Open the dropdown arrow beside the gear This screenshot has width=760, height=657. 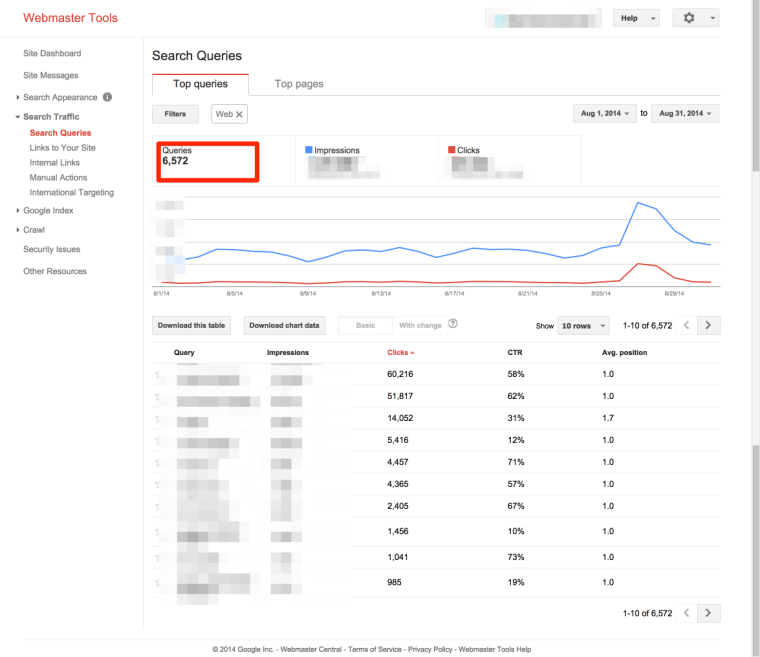coord(712,18)
